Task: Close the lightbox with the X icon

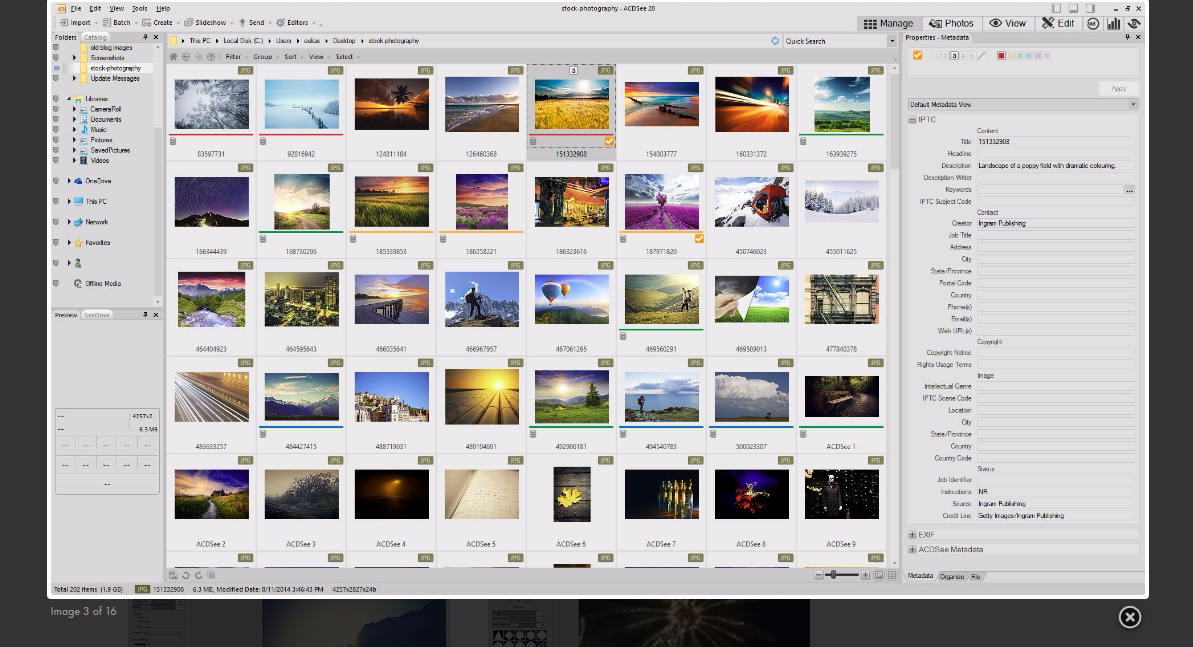Action: (x=1129, y=617)
